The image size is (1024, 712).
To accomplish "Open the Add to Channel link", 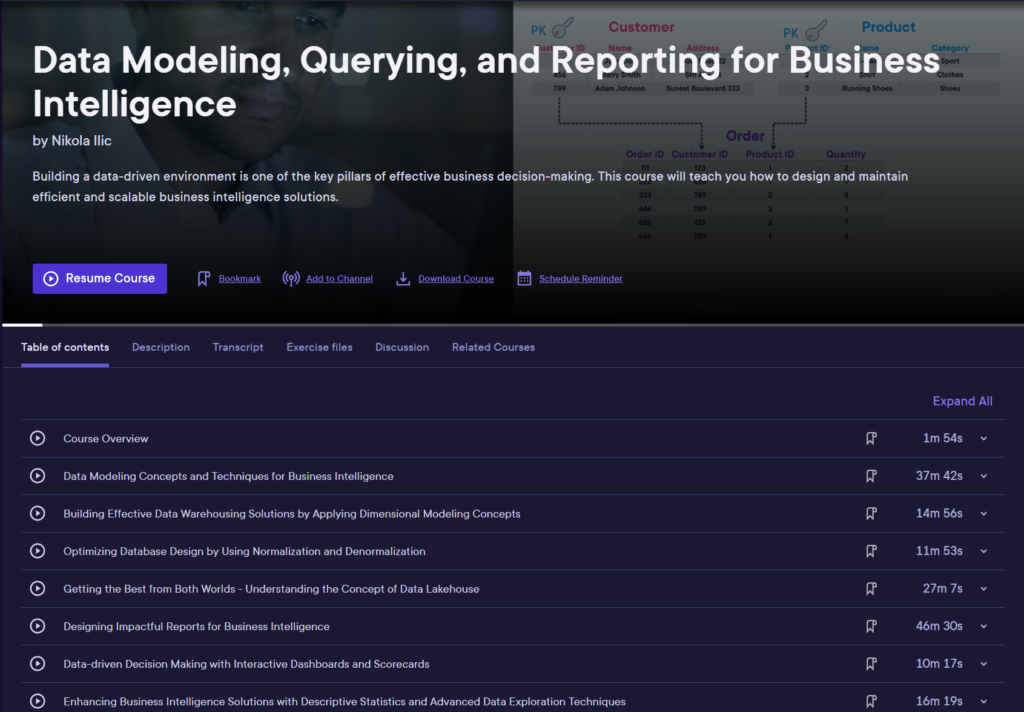I will click(x=340, y=279).
